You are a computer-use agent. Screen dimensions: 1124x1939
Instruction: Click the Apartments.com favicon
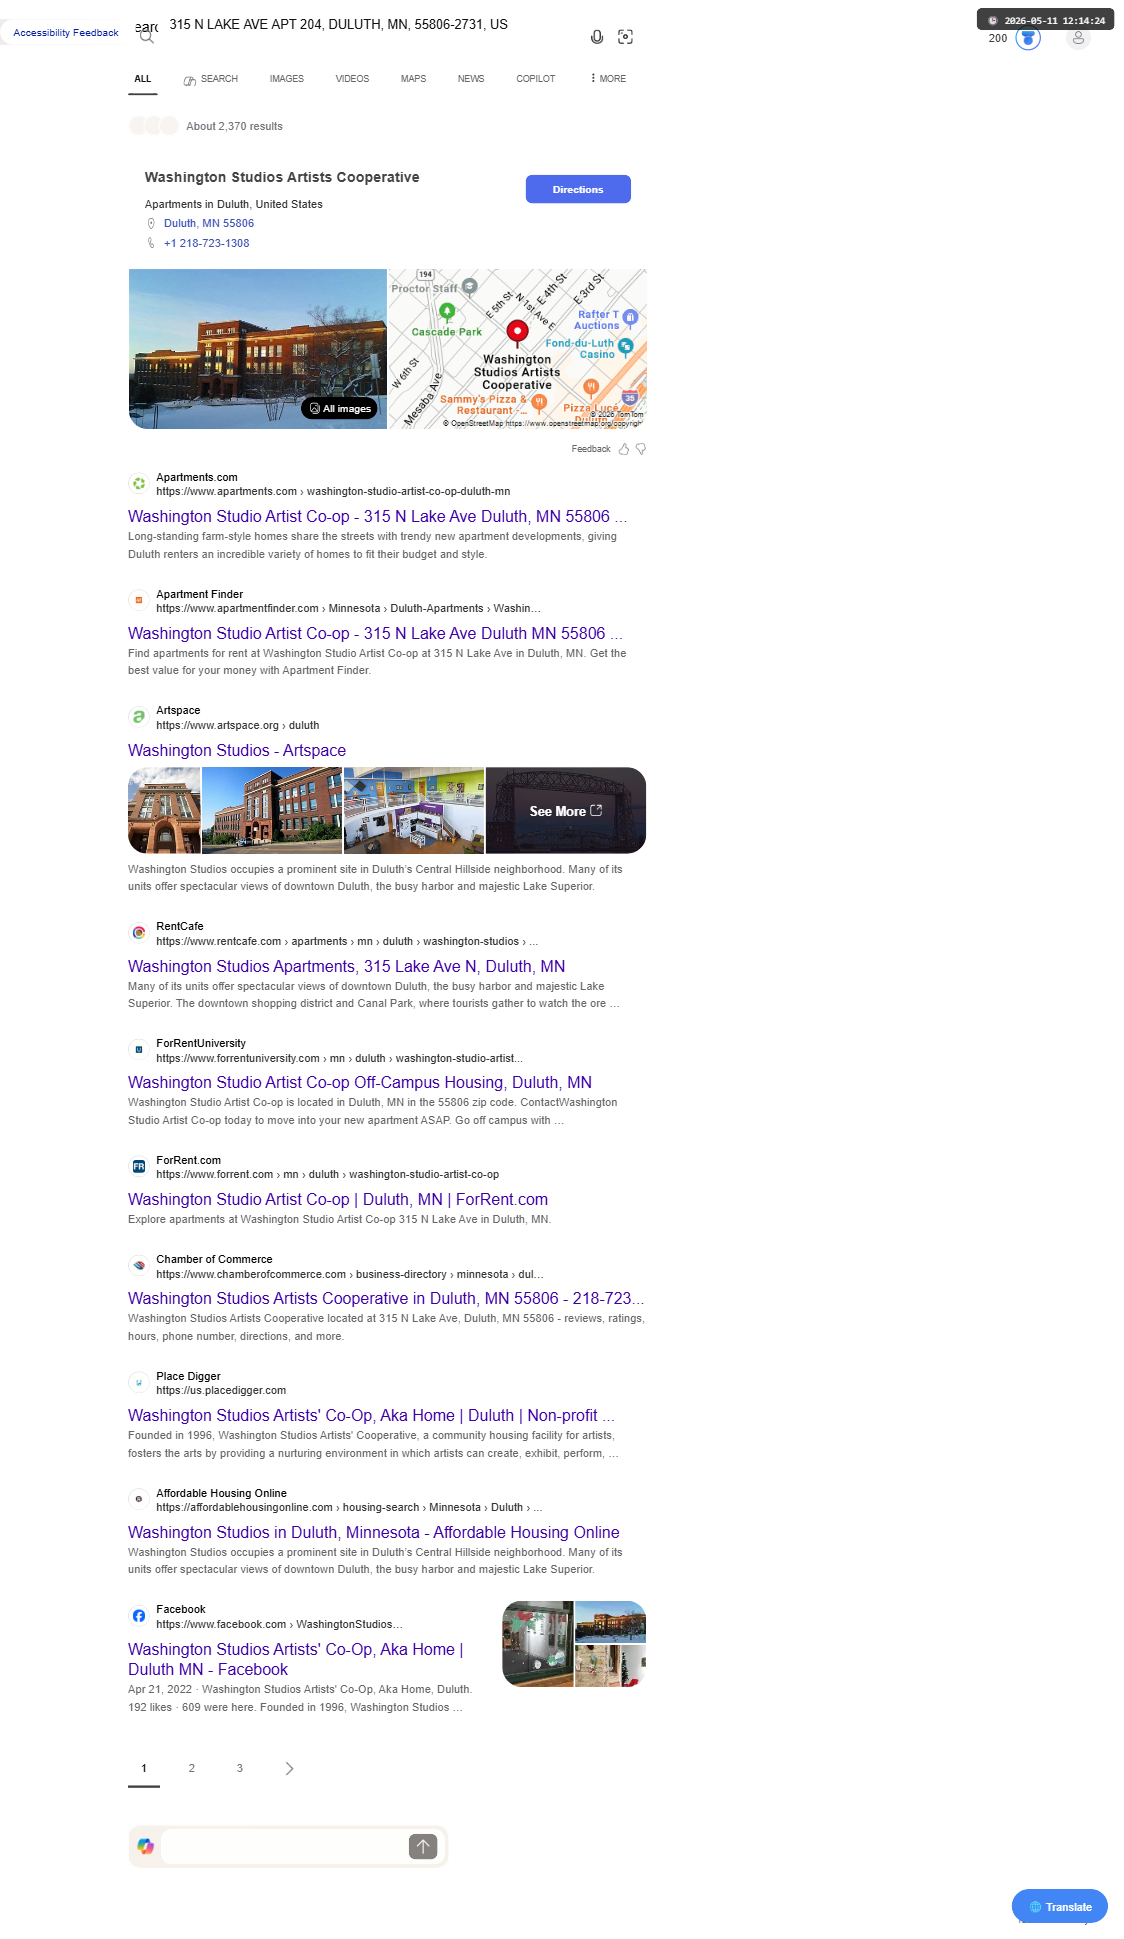pyautogui.click(x=139, y=484)
